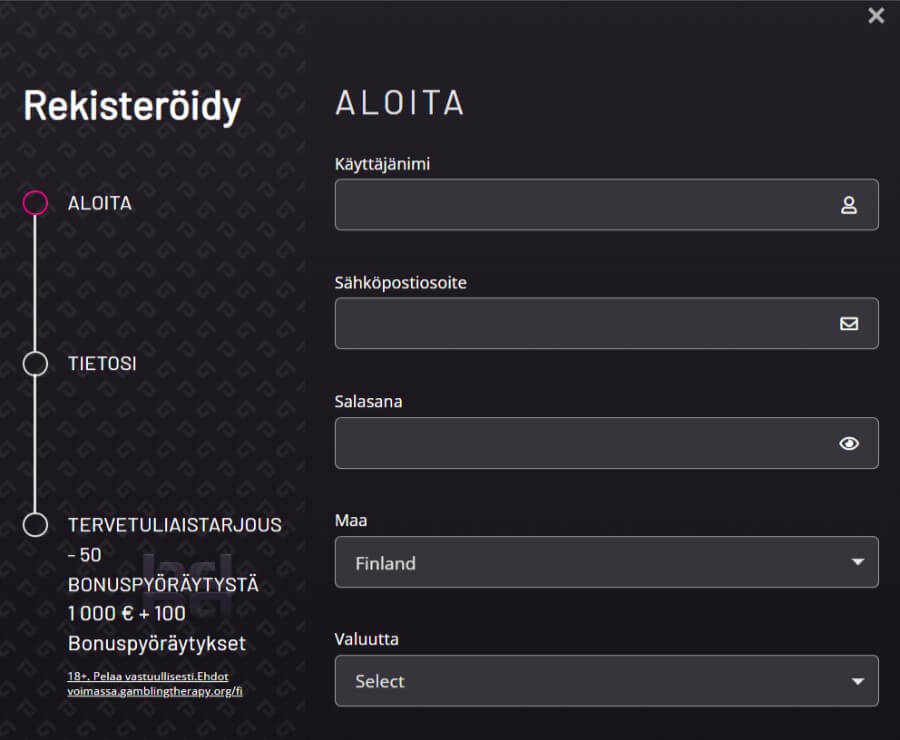Toggle password visibility eye icon
The image size is (900, 740).
(x=849, y=443)
